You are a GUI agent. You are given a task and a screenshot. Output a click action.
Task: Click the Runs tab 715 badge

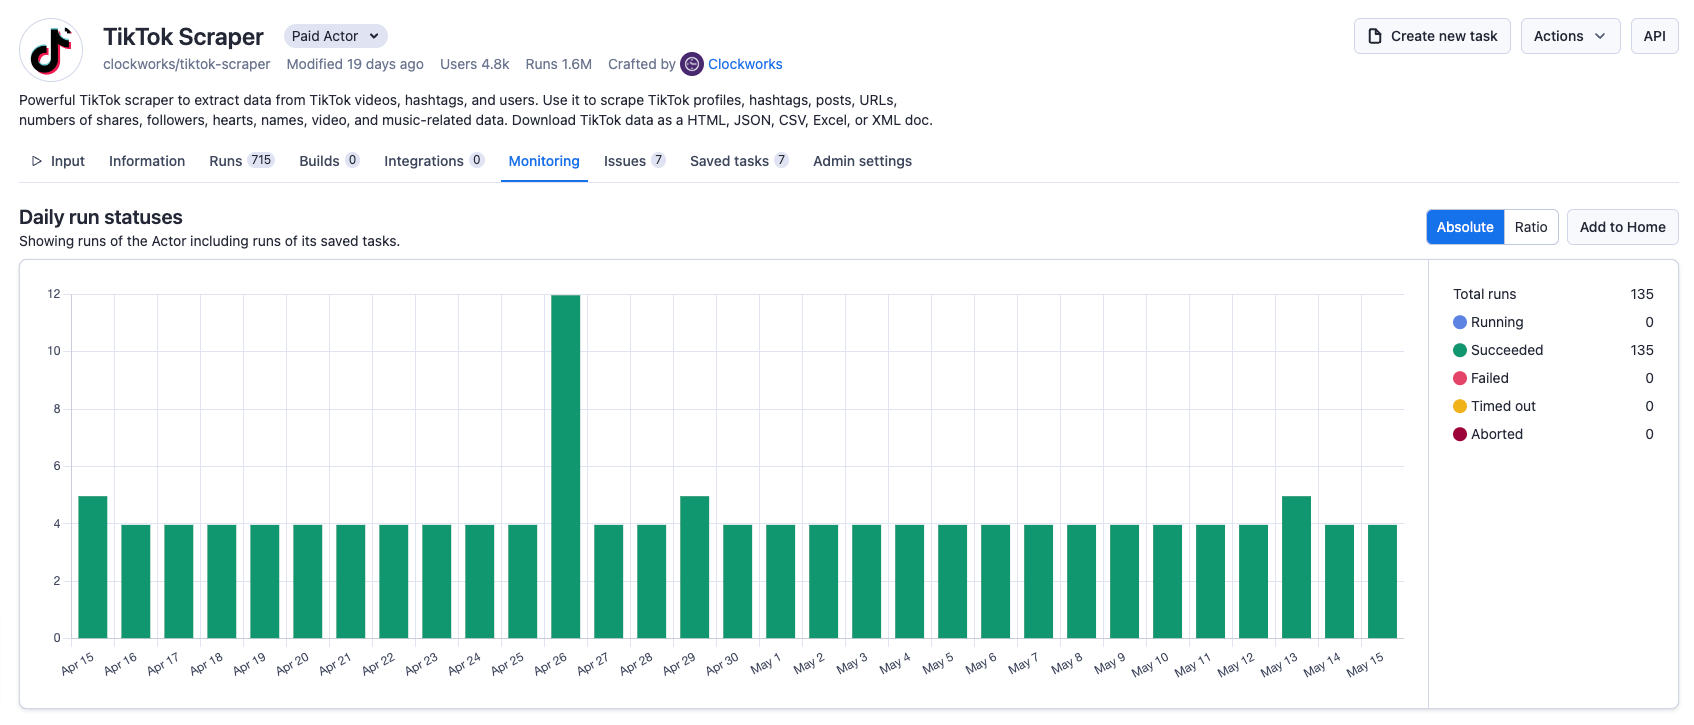(x=261, y=160)
